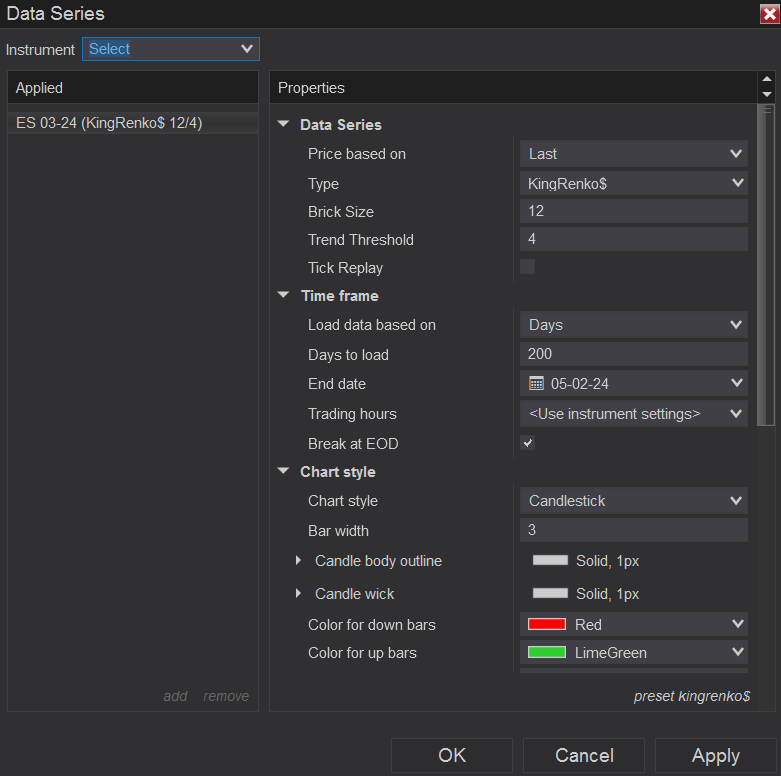781x776 pixels.
Task: Click the LimeGreen up bar swatch
Action: pos(546,652)
